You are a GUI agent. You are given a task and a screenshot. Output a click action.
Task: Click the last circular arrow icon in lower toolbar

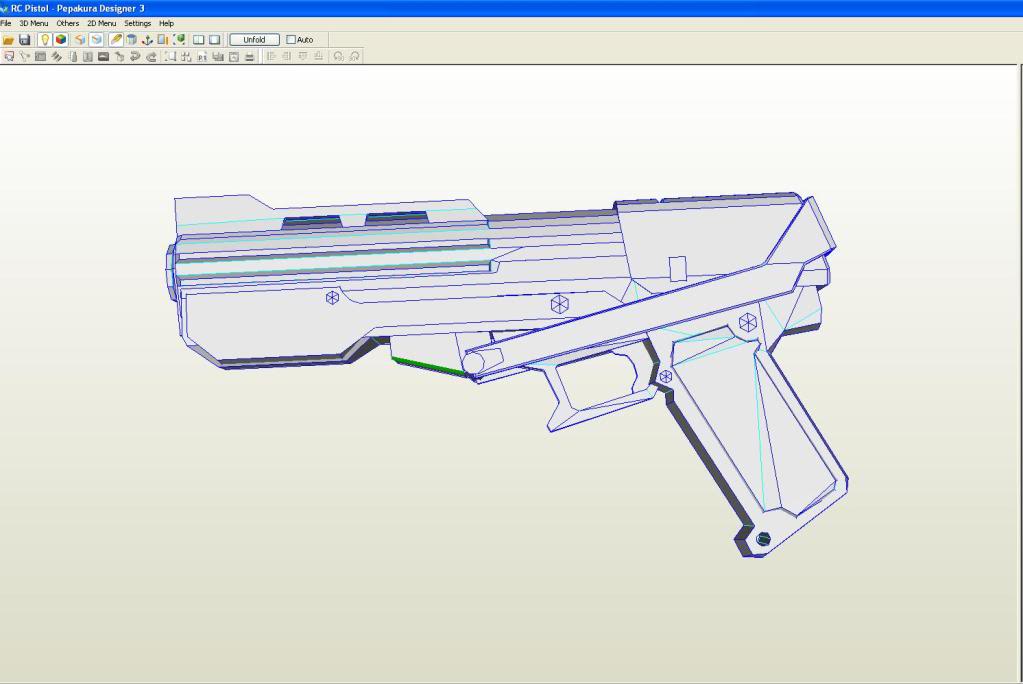click(354, 57)
